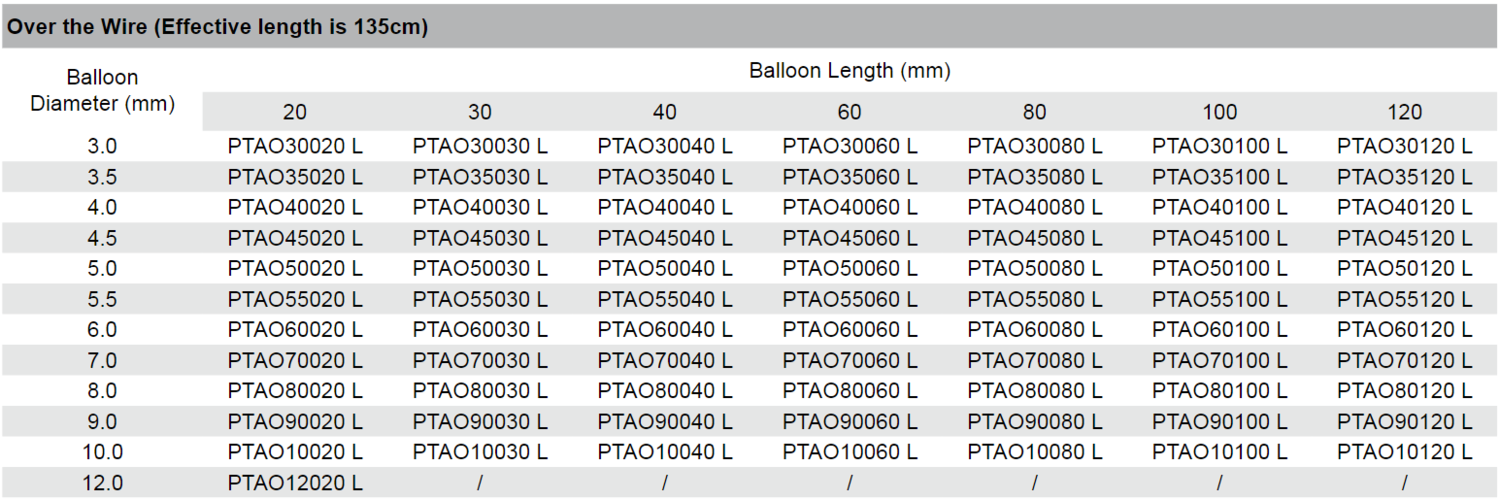Click the Over the Wire section header
Screen dimensions: 1500x500
(750, 27)
